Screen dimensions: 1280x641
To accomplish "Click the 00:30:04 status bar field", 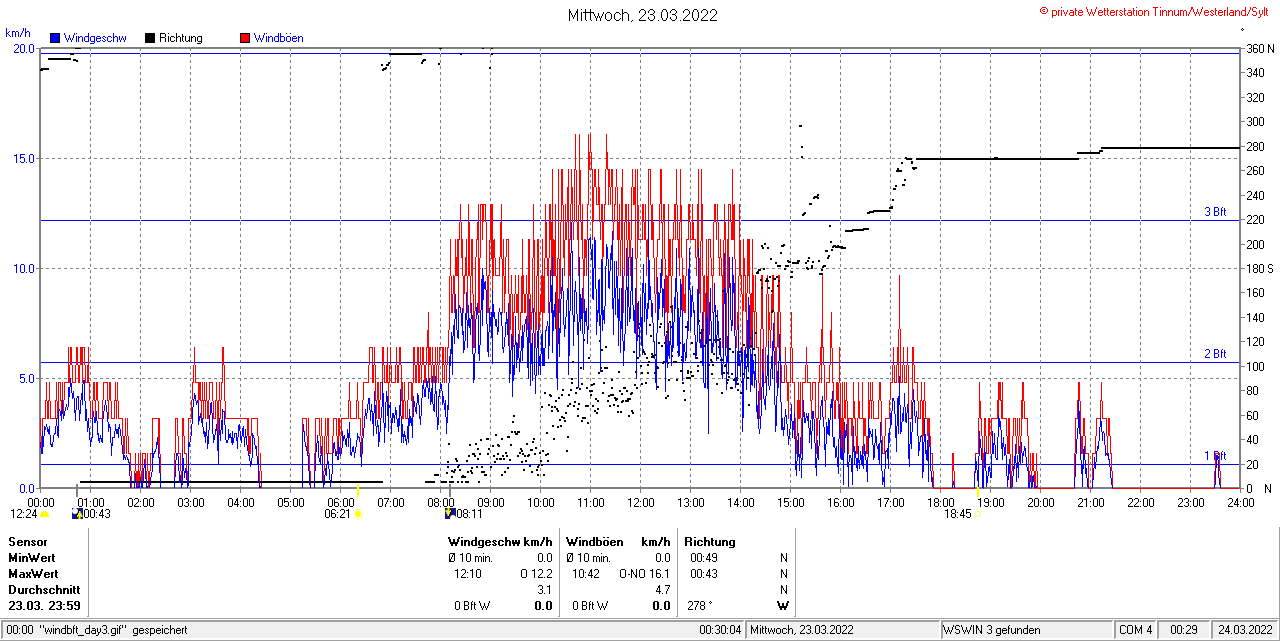I will [720, 630].
